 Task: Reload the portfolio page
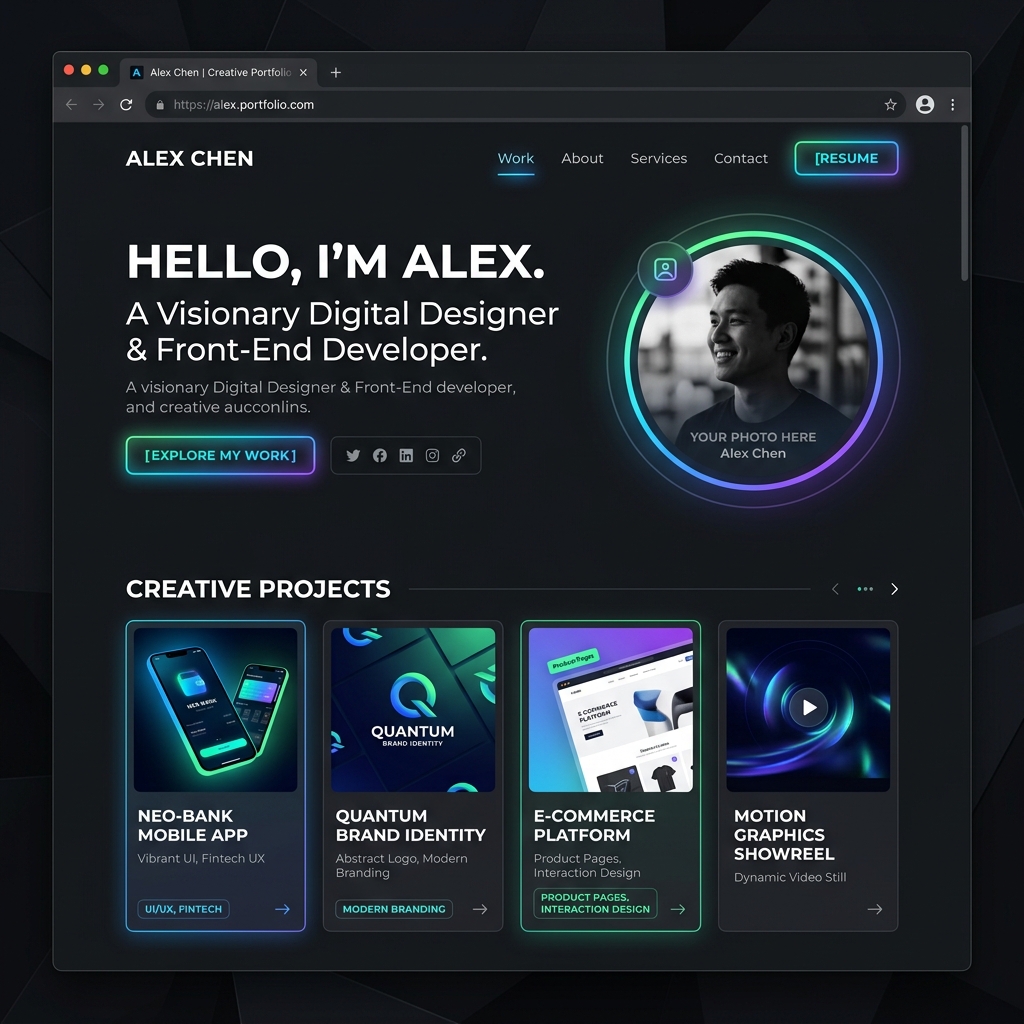tap(126, 104)
